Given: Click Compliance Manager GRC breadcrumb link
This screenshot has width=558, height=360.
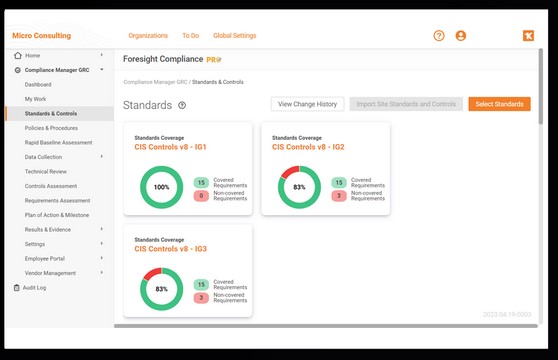Looking at the screenshot, I should click(155, 82).
